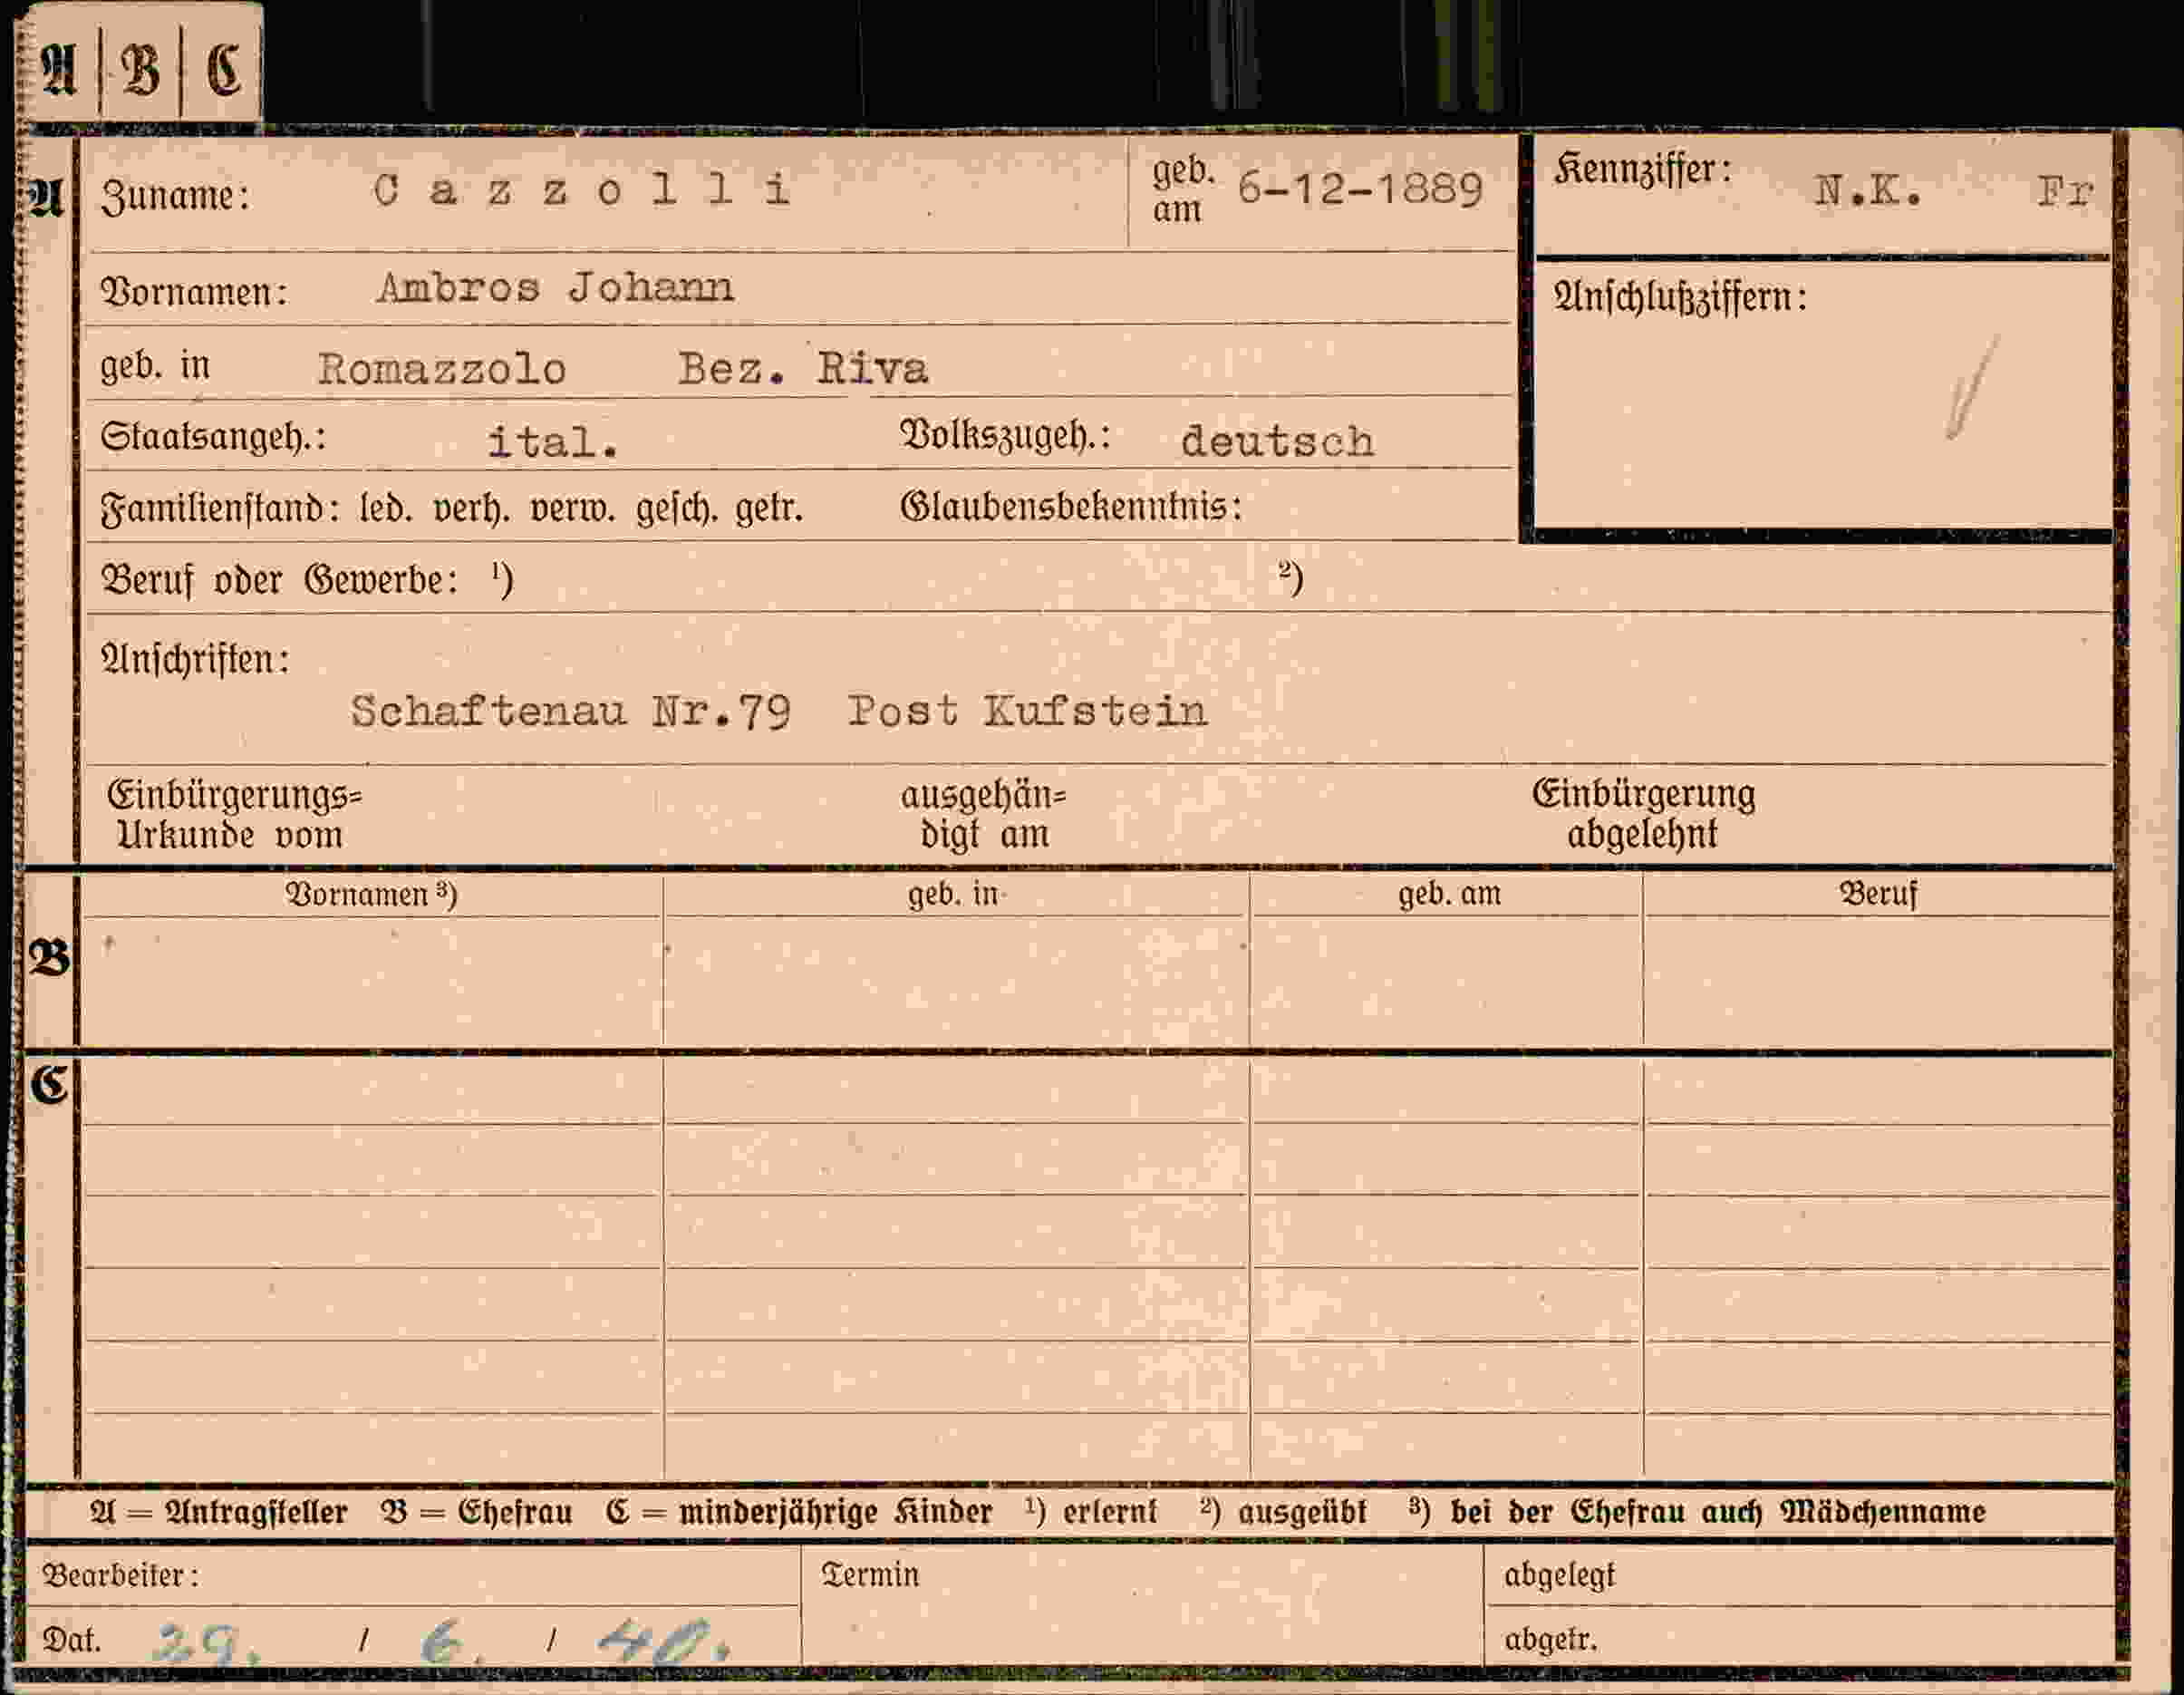Screen dimensions: 2184x1695
Task: Click the first names 'Ambros Johann'
Action: tap(556, 288)
